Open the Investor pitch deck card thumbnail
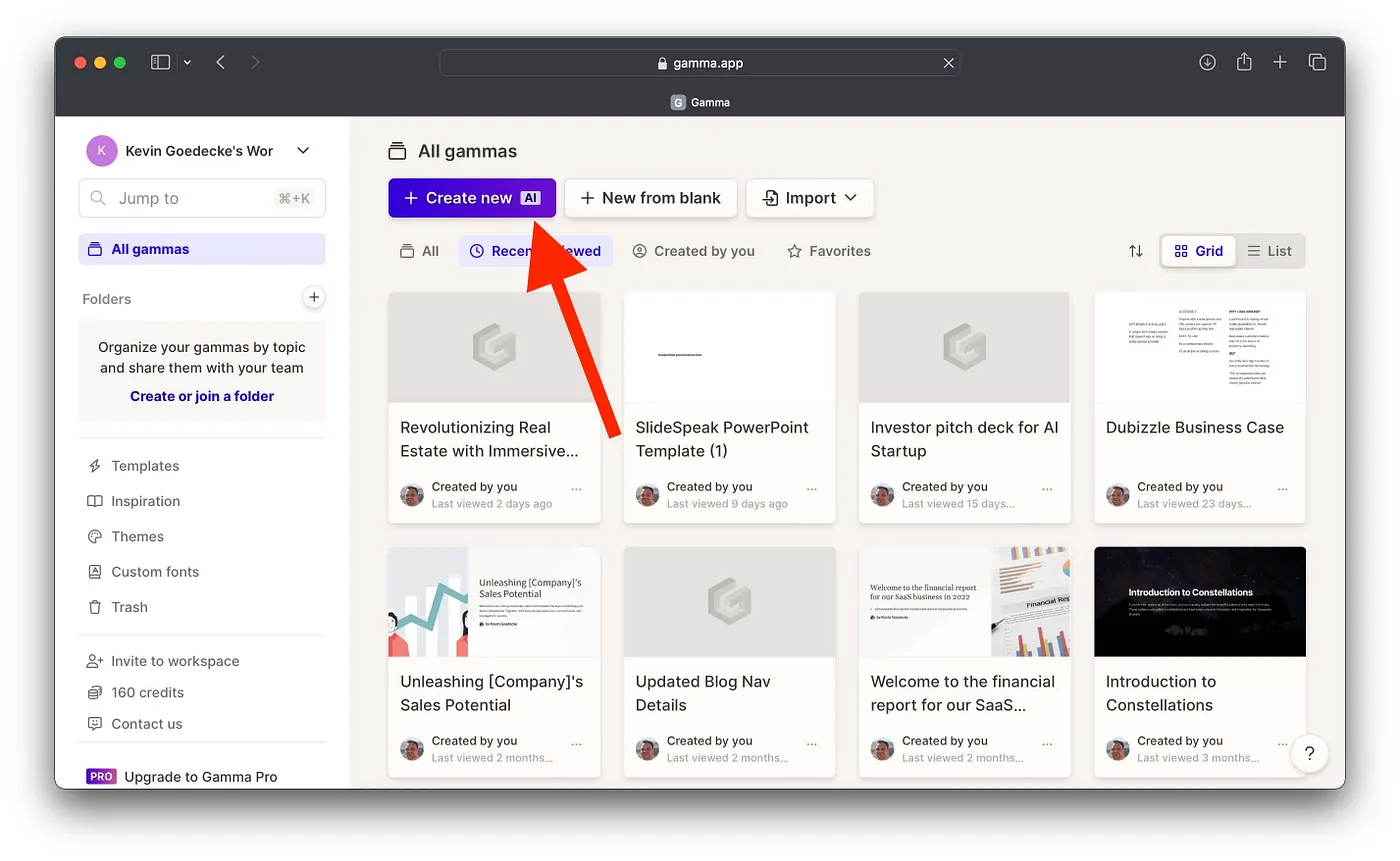 tap(965, 347)
